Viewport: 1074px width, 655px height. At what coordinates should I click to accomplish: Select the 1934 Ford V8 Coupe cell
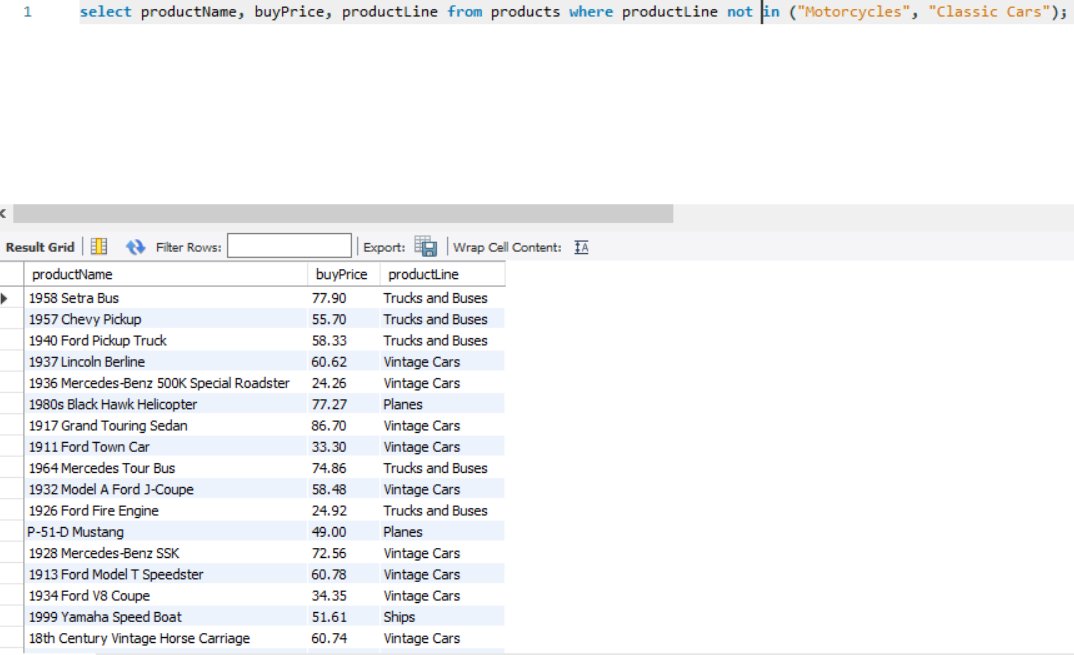[166, 595]
